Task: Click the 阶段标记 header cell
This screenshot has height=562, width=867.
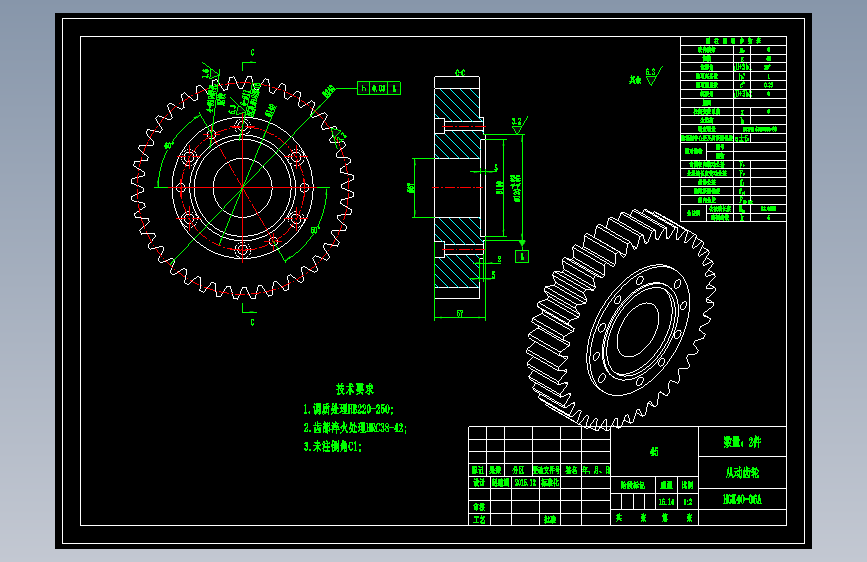Action: coord(633,485)
